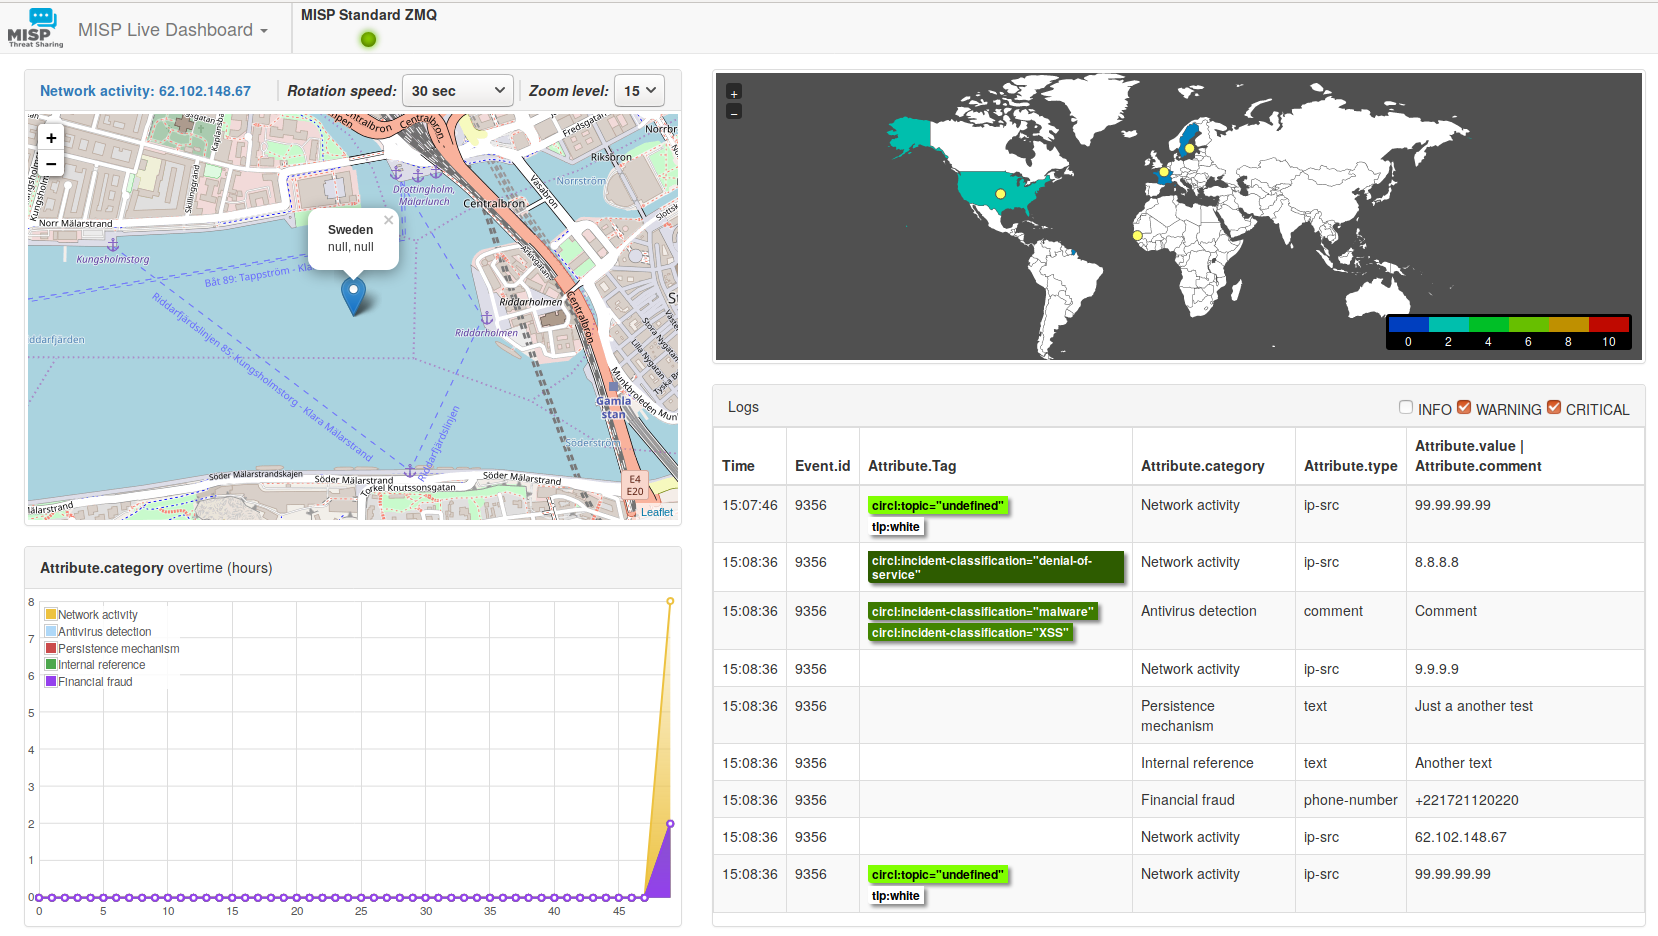Uncheck the WARNING log filter
Image resolution: width=1658 pixels, height=936 pixels.
pyautogui.click(x=1464, y=408)
